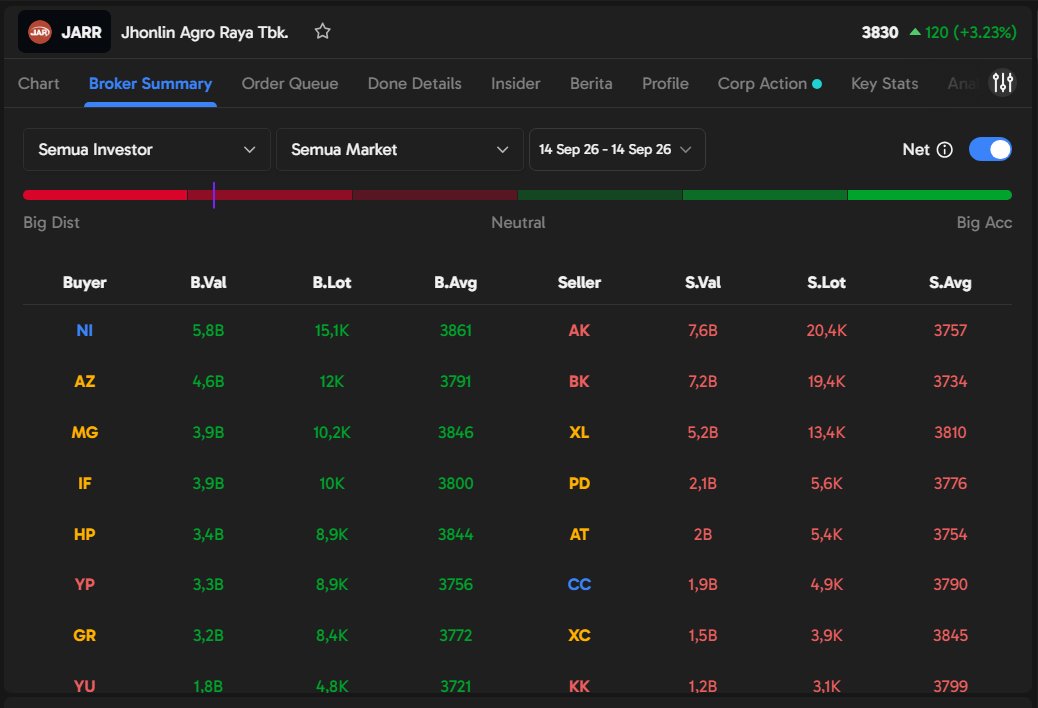Image resolution: width=1038 pixels, height=708 pixels.
Task: Sort by the B.Lot column header
Action: click(332, 283)
